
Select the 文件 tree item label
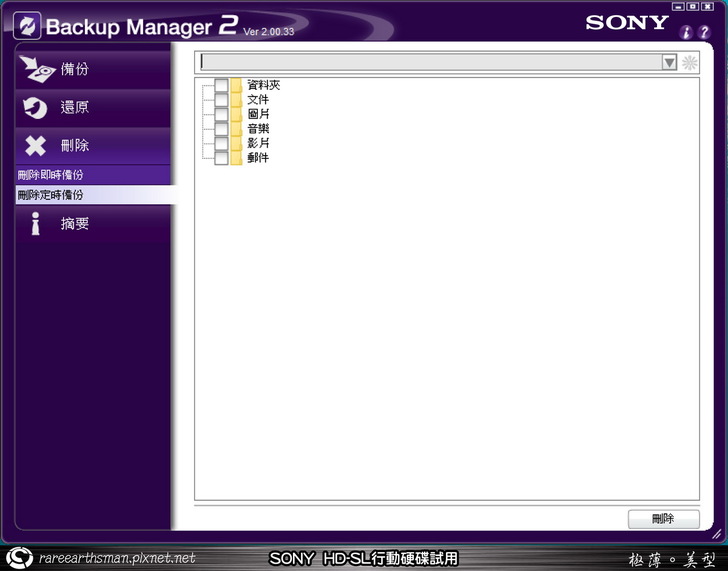pos(258,100)
